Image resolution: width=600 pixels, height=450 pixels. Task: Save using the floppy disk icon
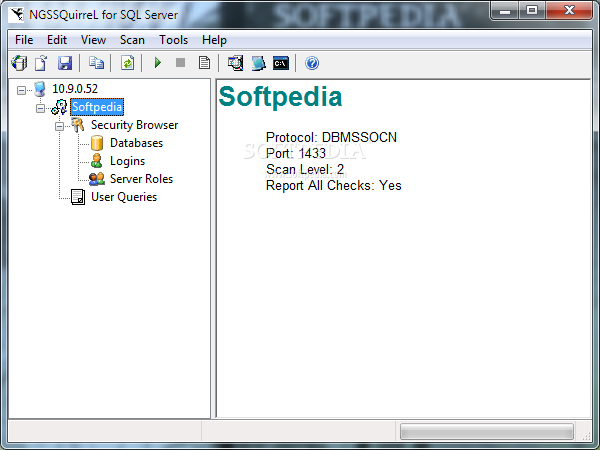click(65, 63)
